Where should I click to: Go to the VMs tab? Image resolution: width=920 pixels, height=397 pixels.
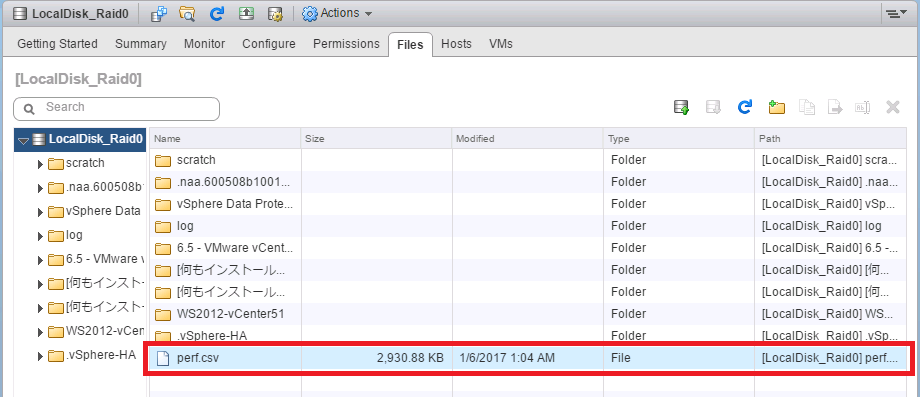tap(500, 44)
